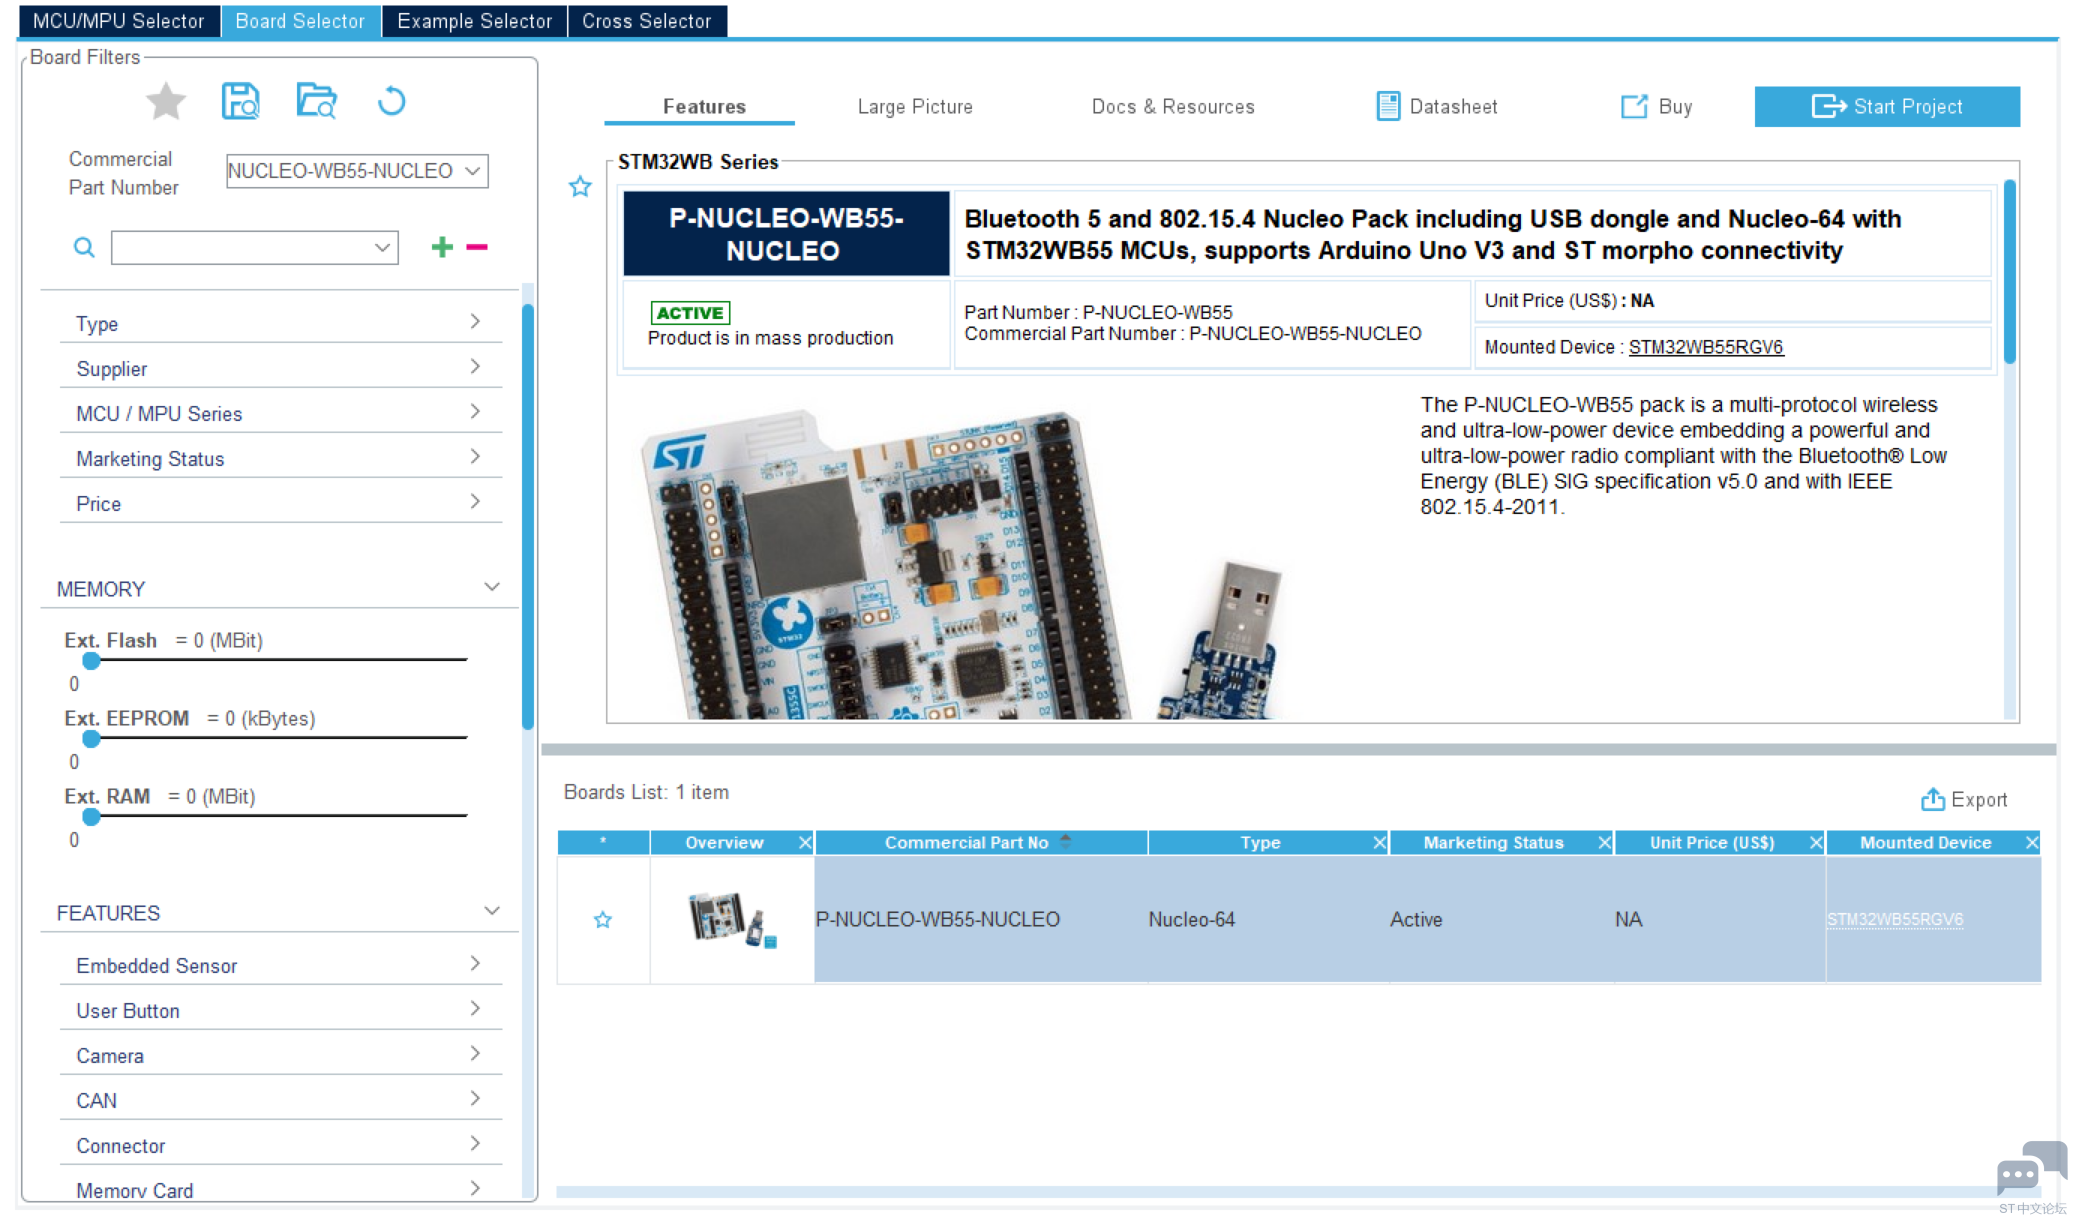
Task: Open the Docs & Resources tab
Action: click(x=1173, y=106)
